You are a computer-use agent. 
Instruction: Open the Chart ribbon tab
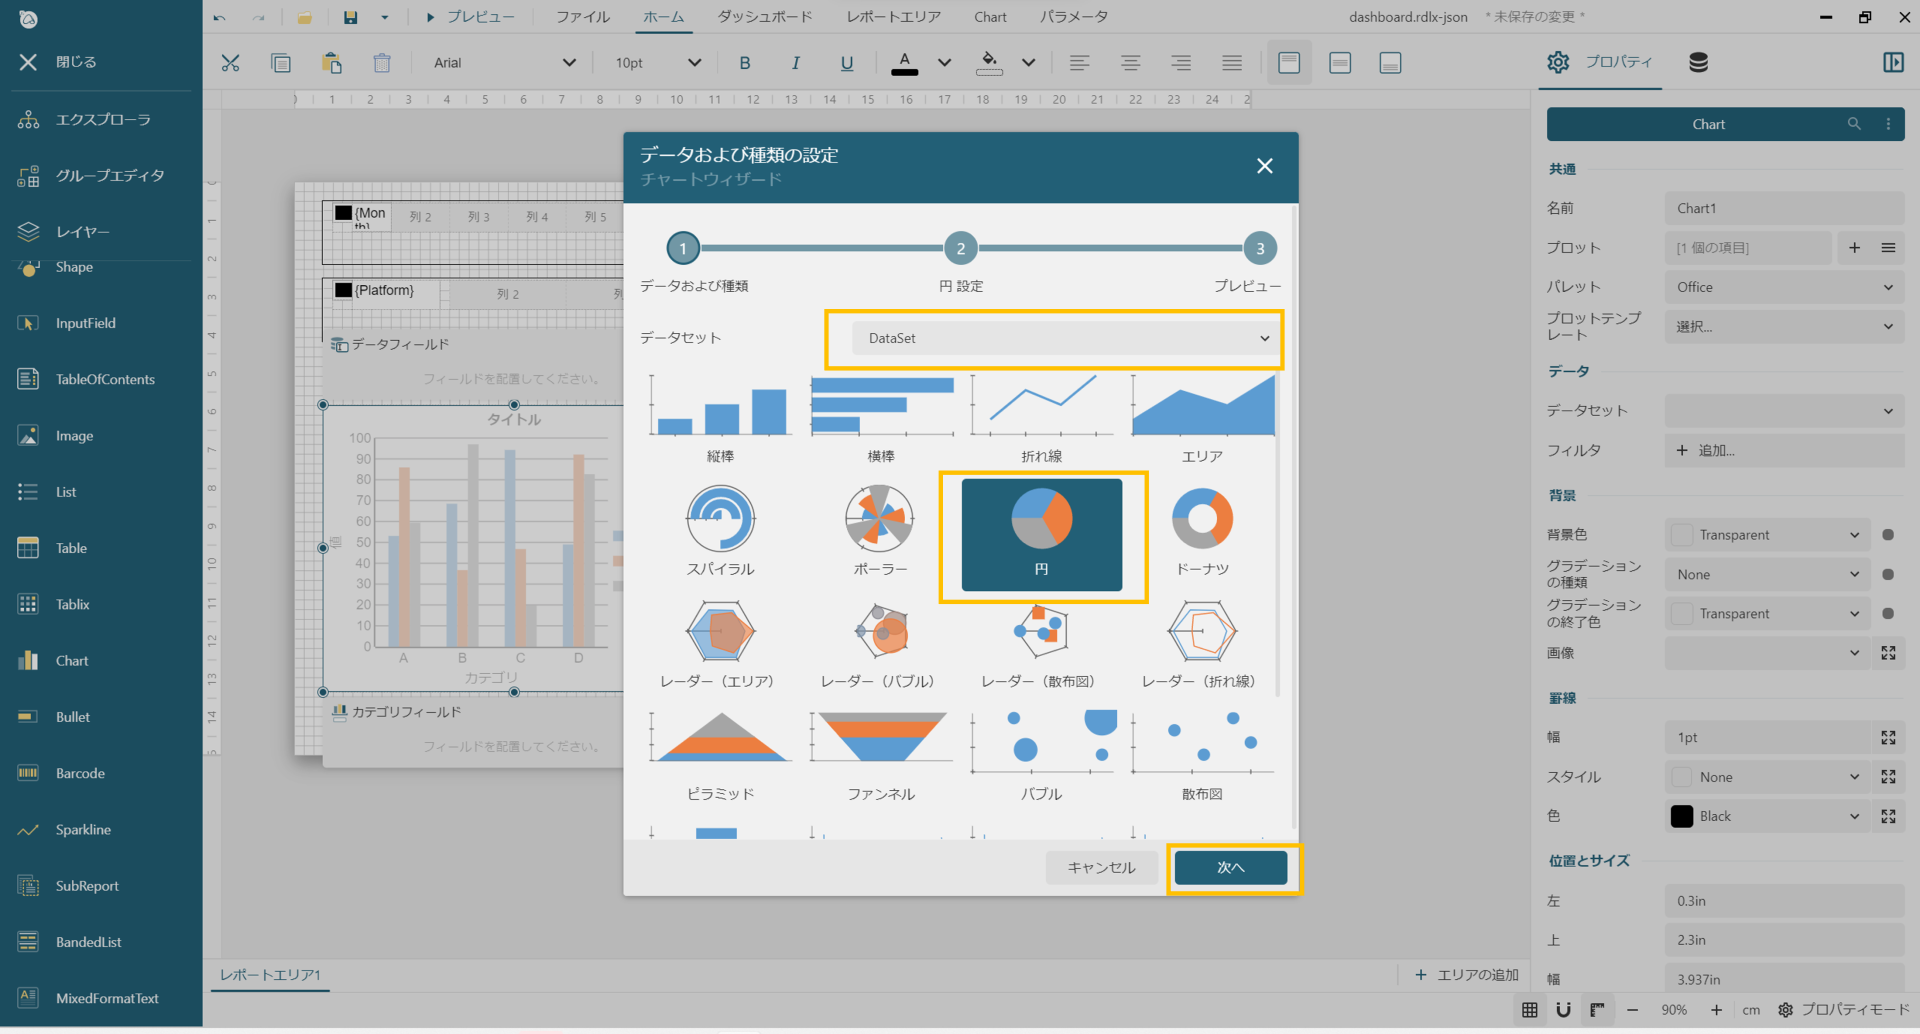pos(990,17)
